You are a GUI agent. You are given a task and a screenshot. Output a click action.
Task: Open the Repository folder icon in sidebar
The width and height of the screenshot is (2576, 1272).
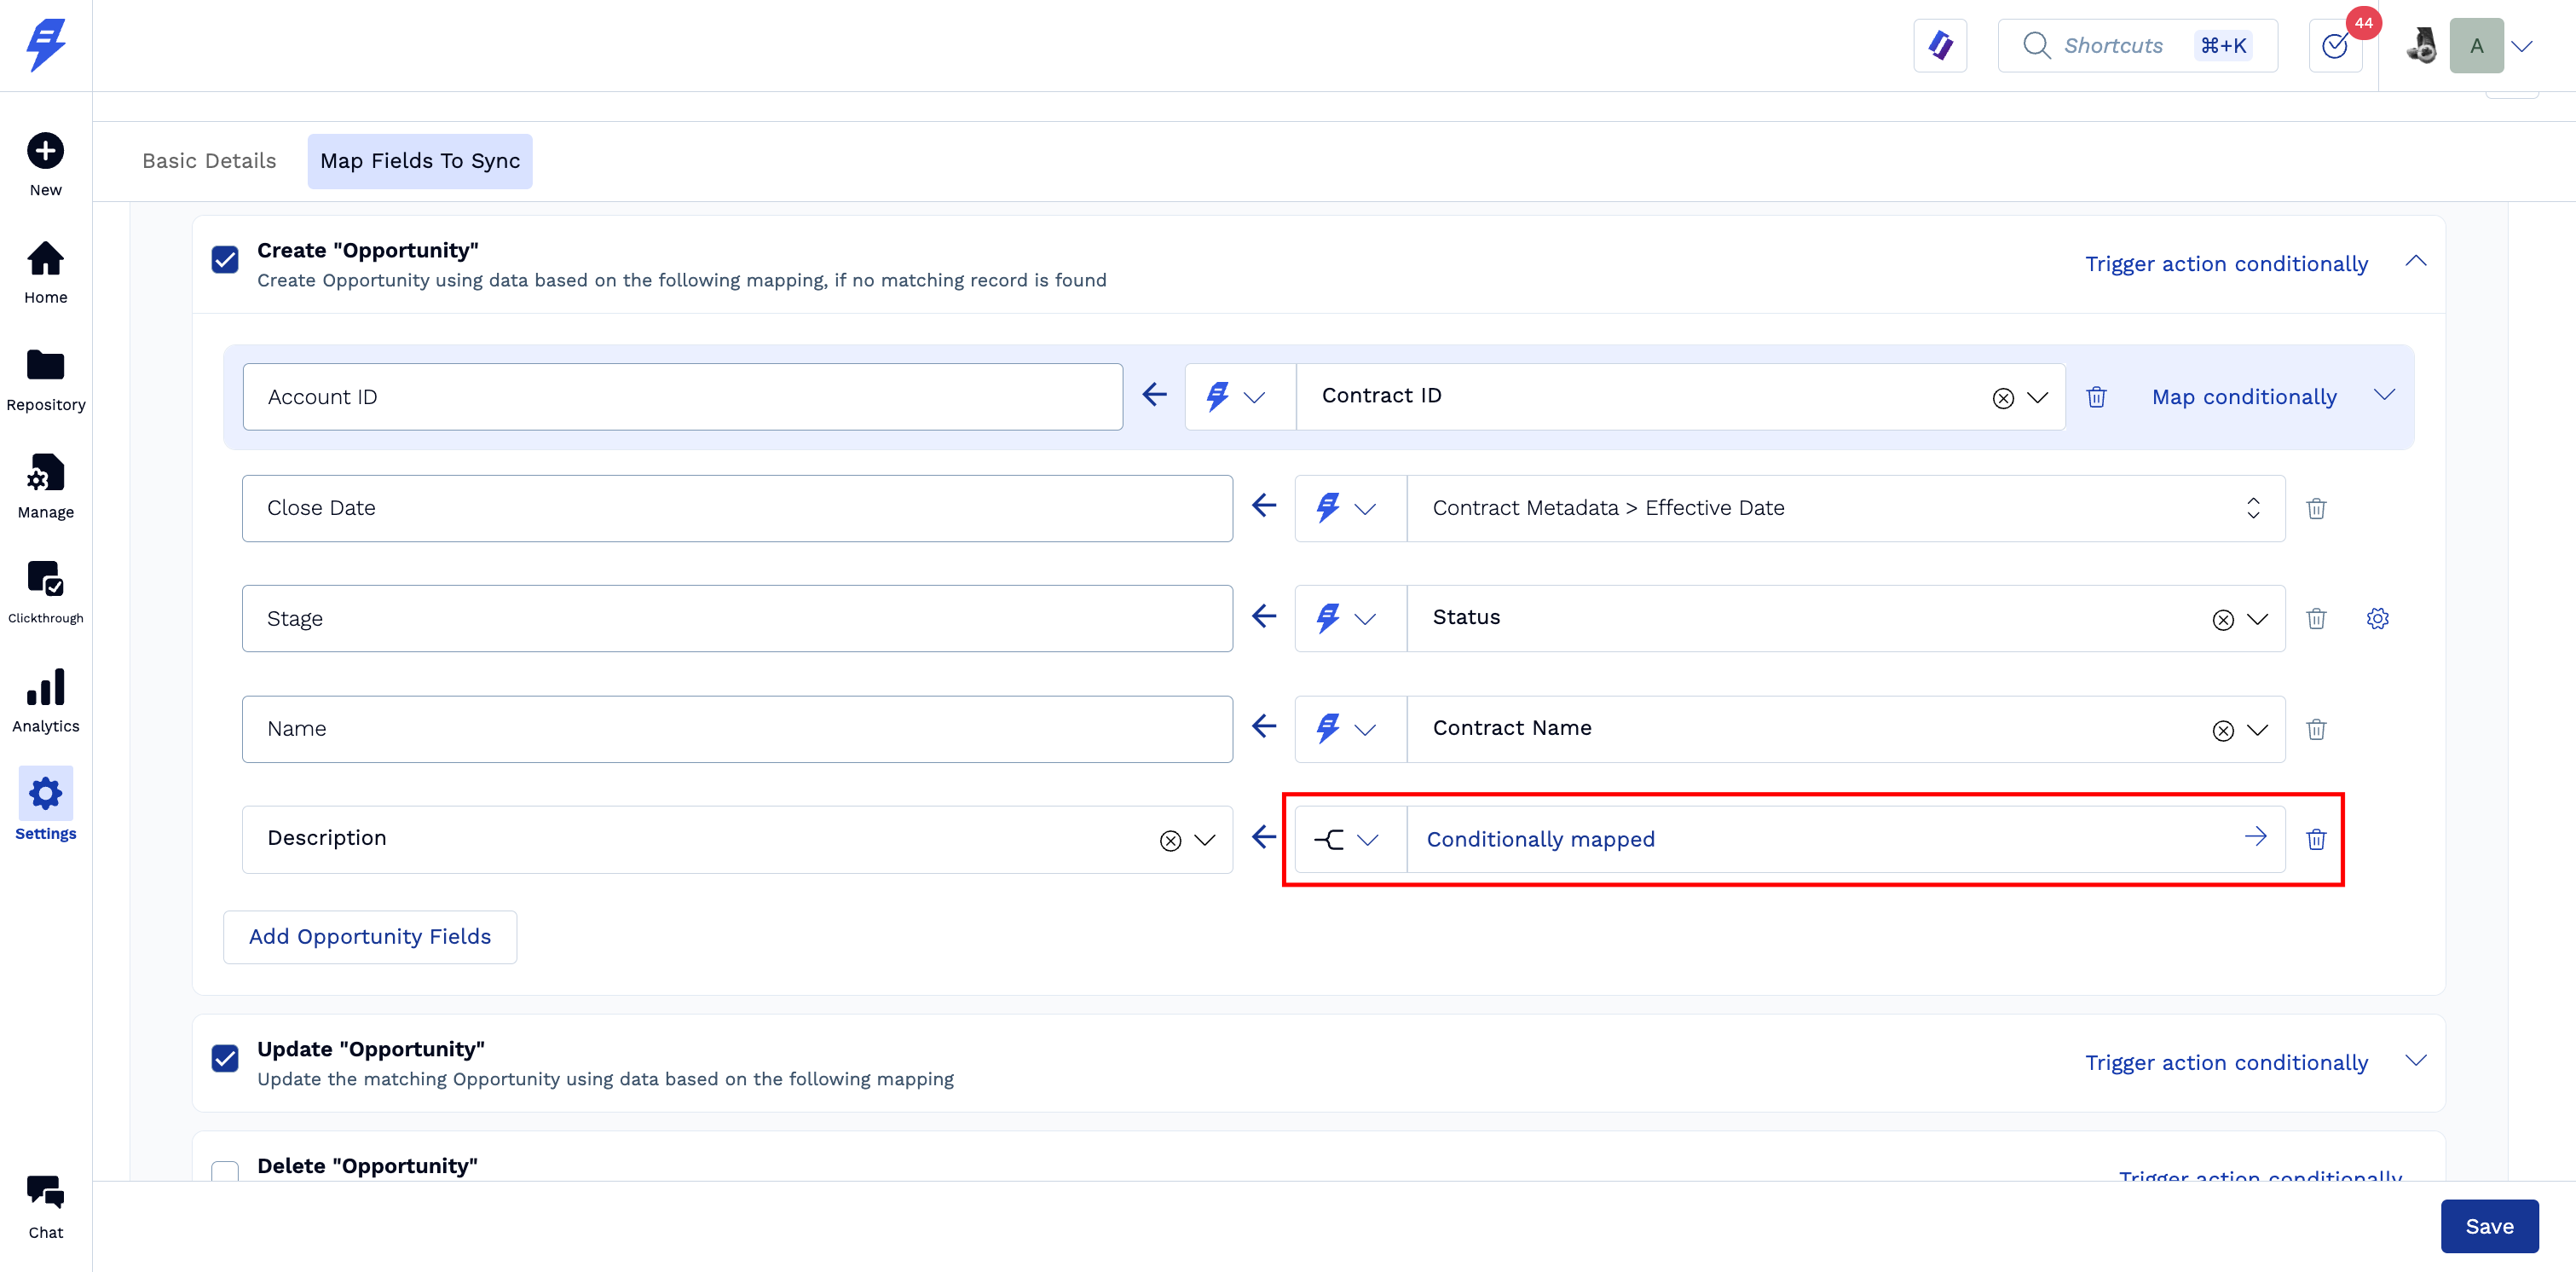click(x=45, y=366)
